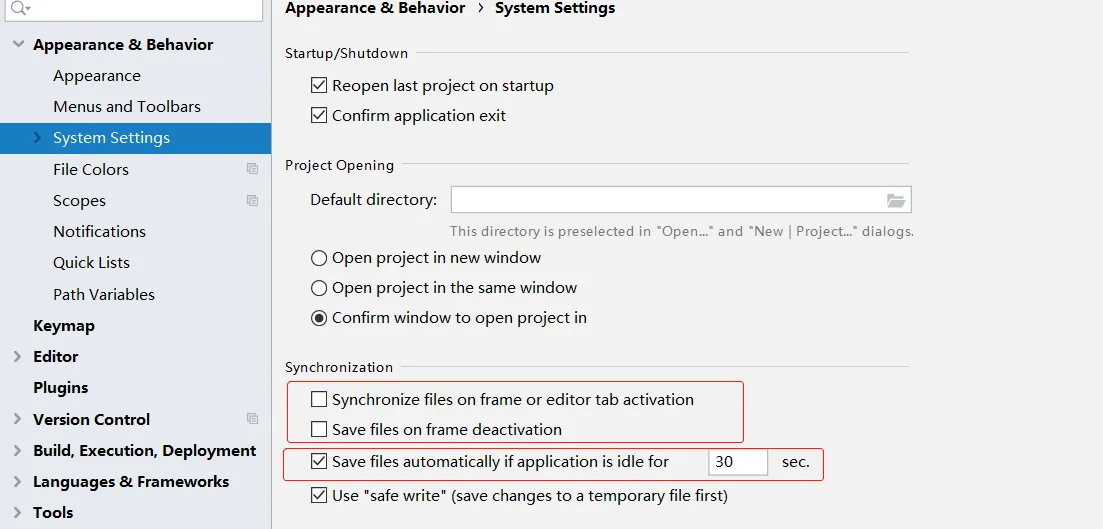Click project-level icon beside File Colors
This screenshot has height=529, width=1103.
point(253,169)
